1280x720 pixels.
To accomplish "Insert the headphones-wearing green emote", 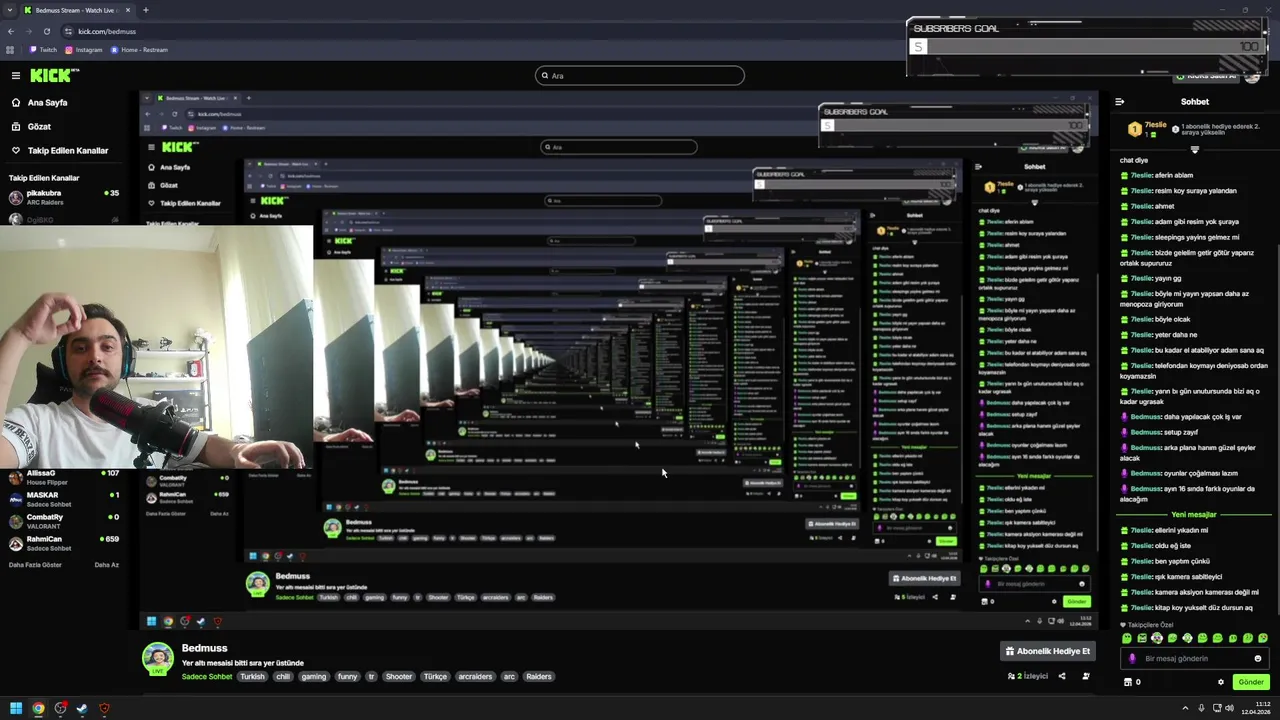I will (x=1157, y=638).
